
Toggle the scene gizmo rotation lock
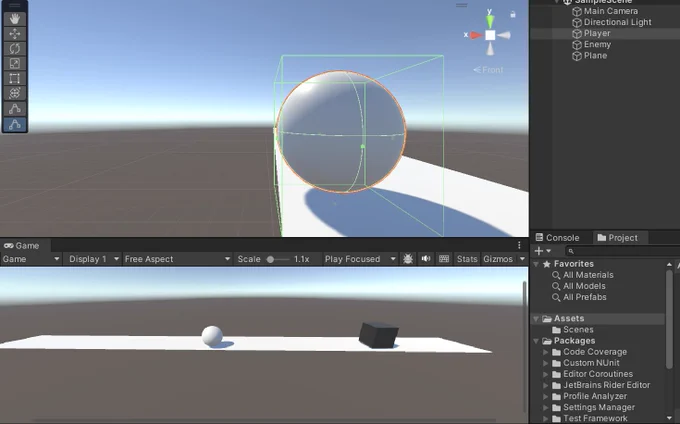(x=513, y=14)
